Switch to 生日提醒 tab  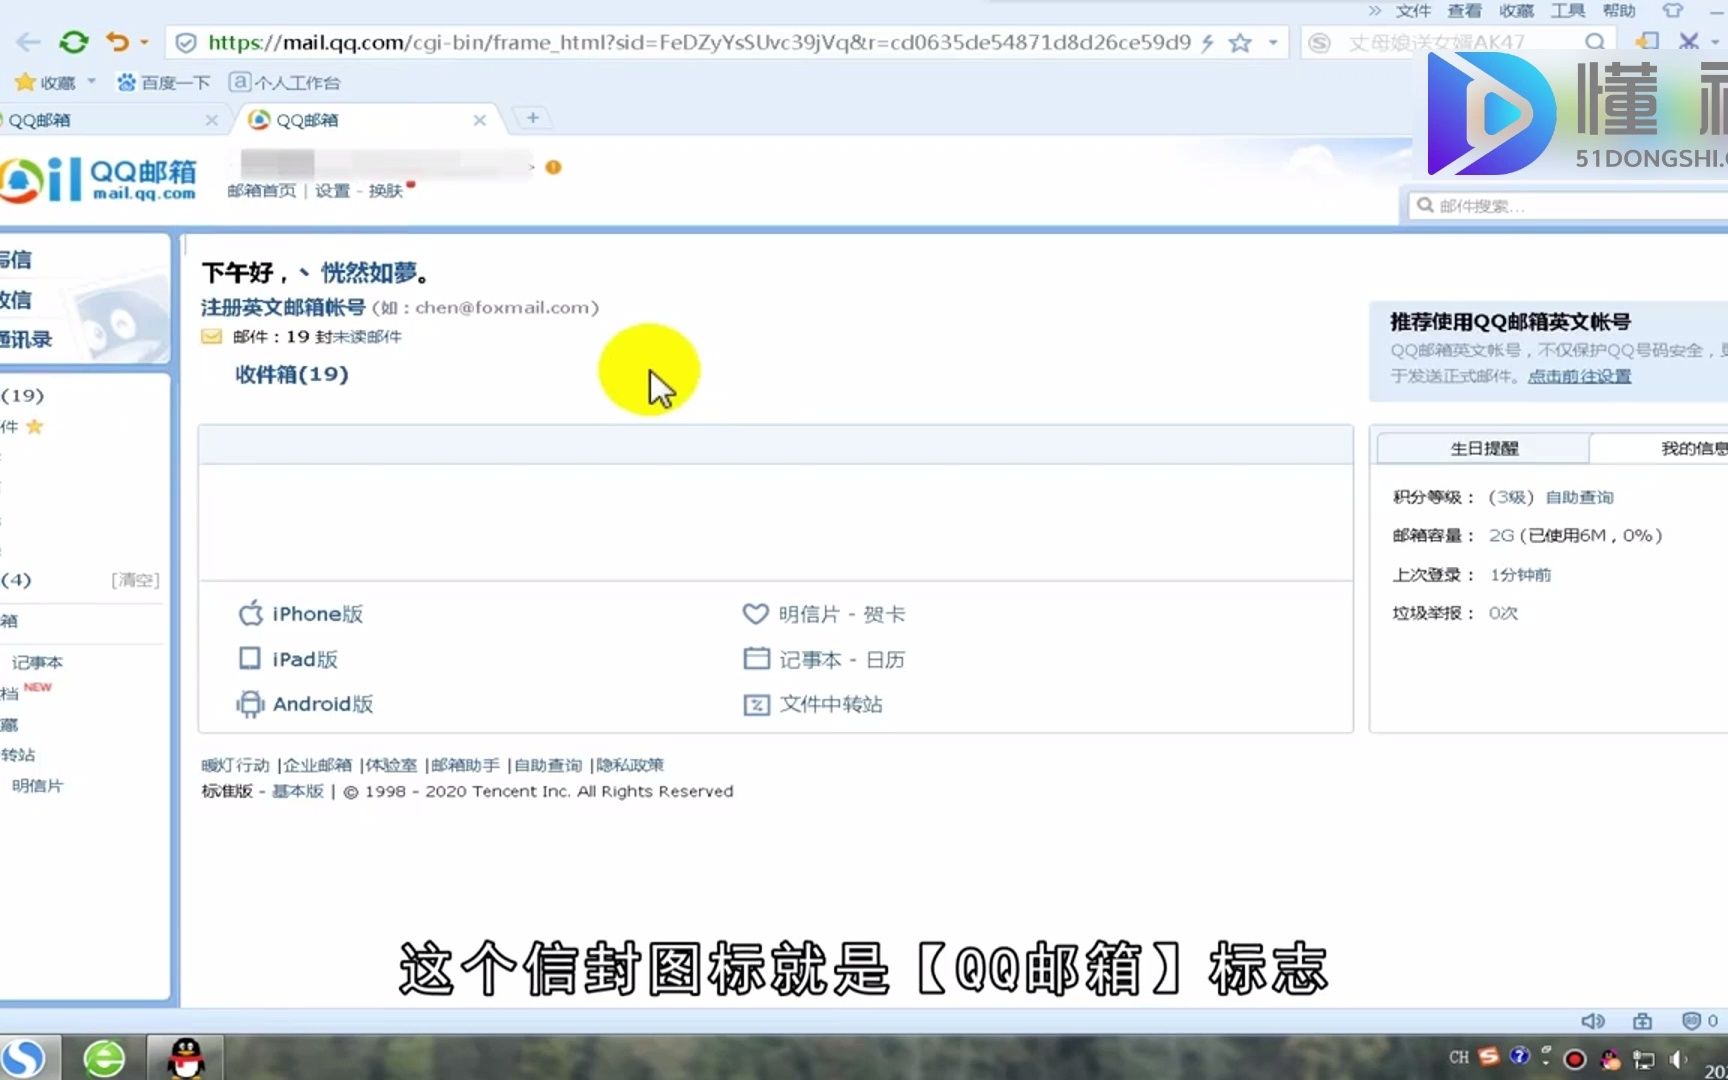(1484, 448)
